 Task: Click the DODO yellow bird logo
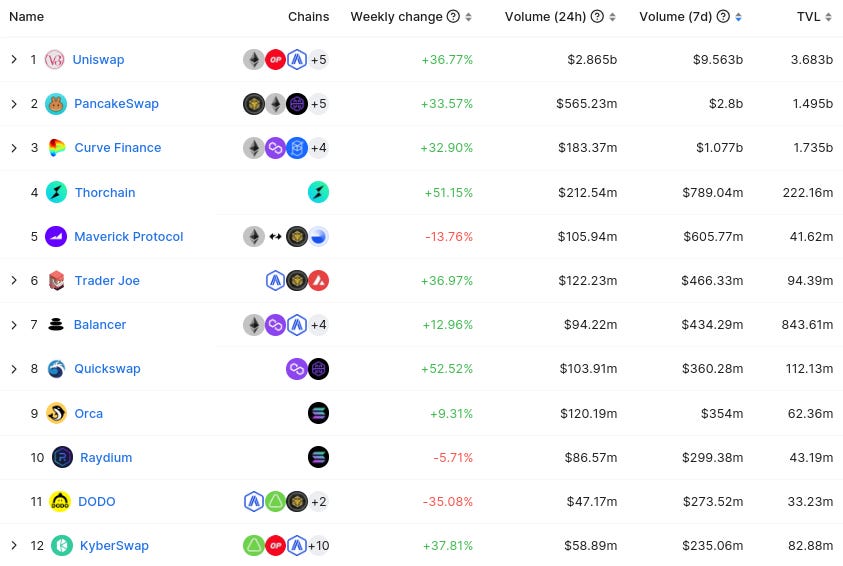click(x=60, y=501)
